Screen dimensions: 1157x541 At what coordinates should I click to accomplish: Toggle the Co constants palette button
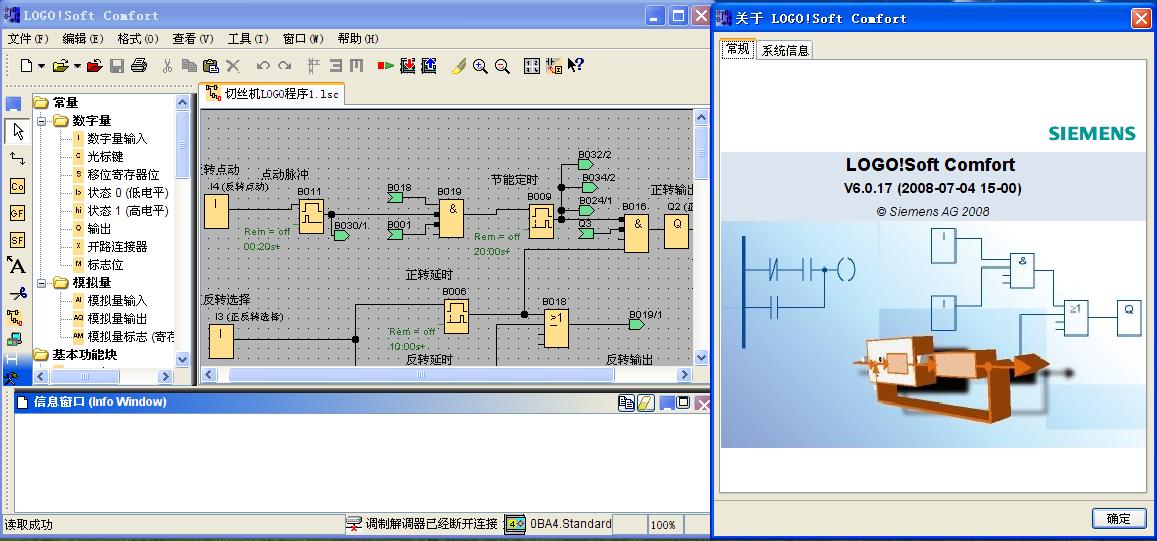tap(16, 186)
